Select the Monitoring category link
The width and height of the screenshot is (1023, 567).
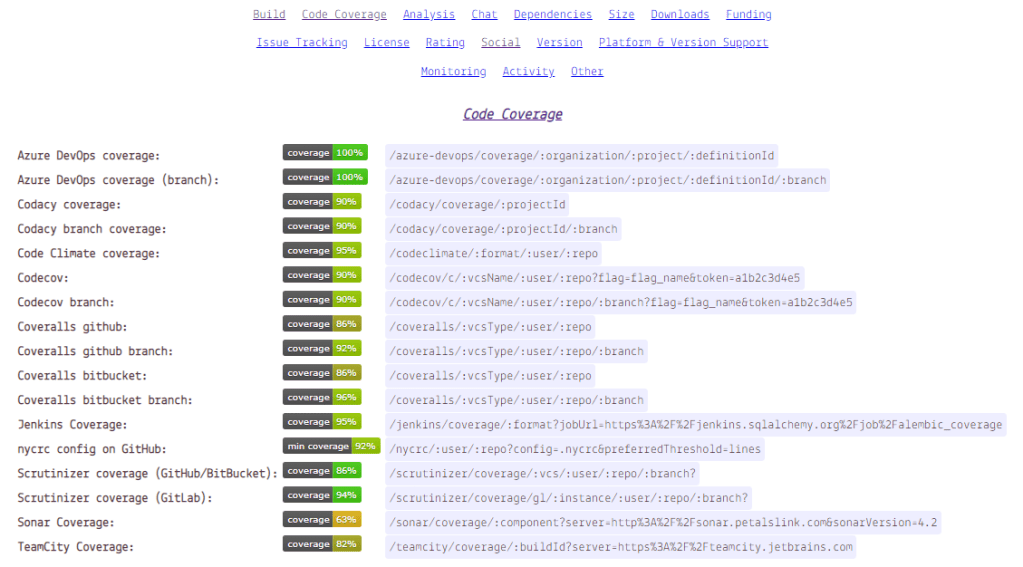(453, 72)
